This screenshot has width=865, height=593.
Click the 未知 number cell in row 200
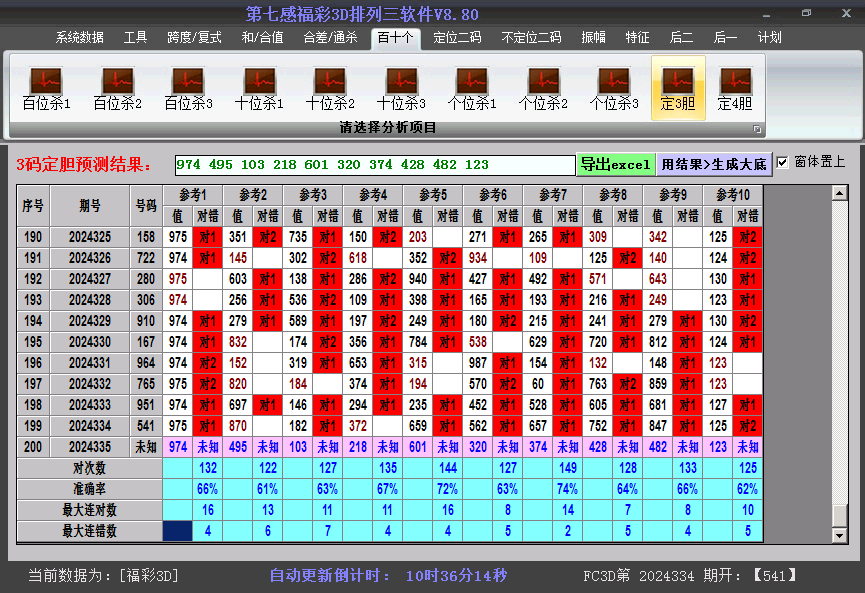pos(146,447)
